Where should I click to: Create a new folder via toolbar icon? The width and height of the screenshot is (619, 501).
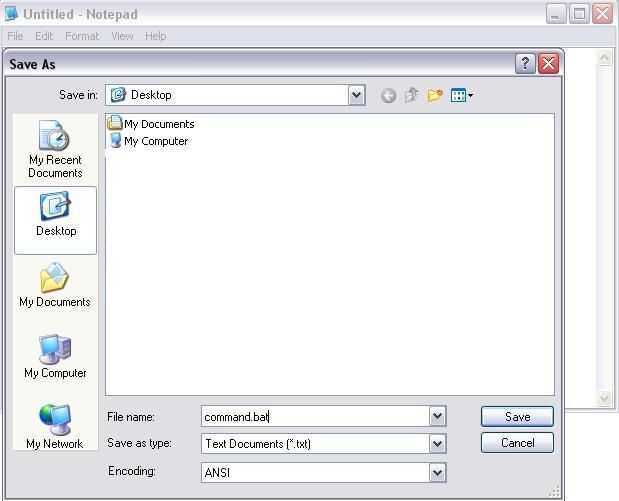[435, 95]
